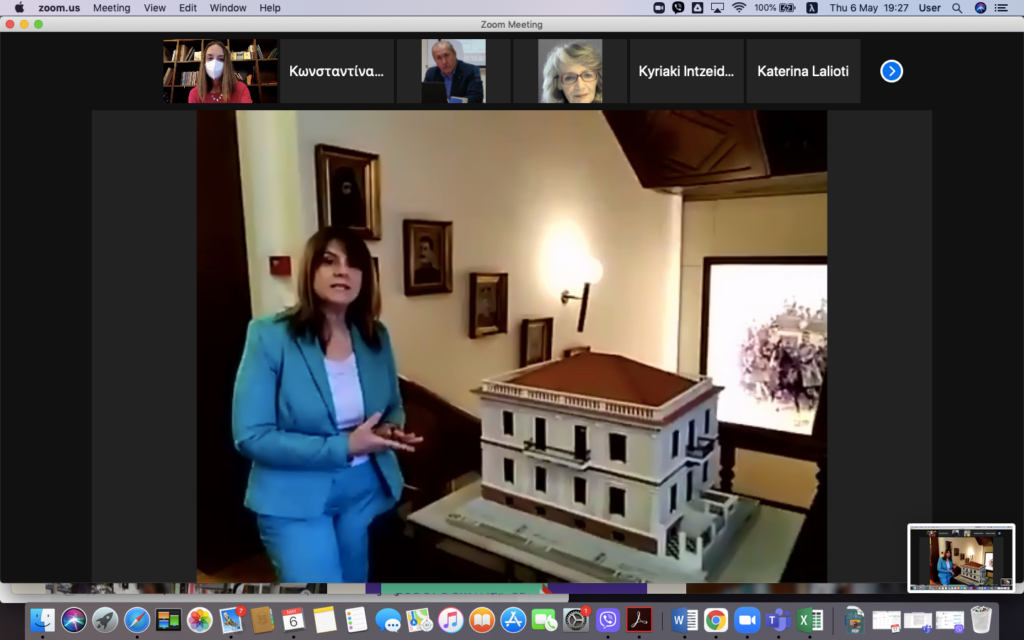Launch Microsoft Teams from the dock

tap(778, 620)
